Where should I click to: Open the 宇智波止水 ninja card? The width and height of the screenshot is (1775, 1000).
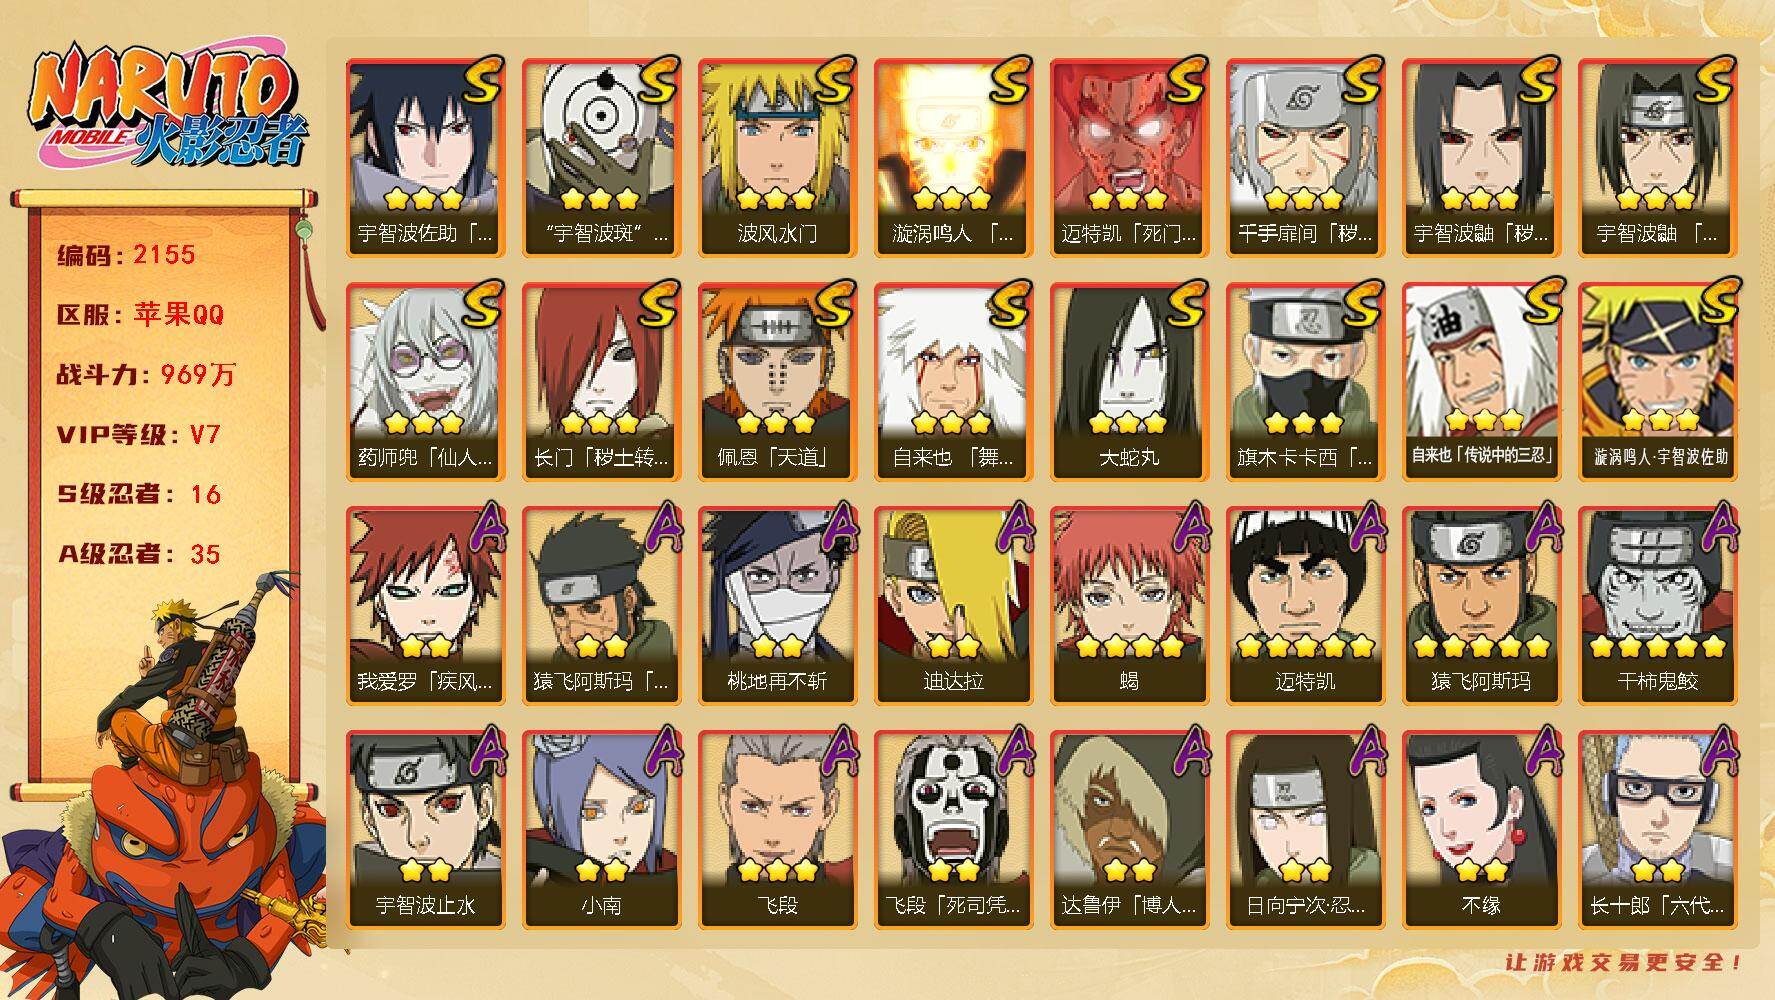[x=425, y=829]
